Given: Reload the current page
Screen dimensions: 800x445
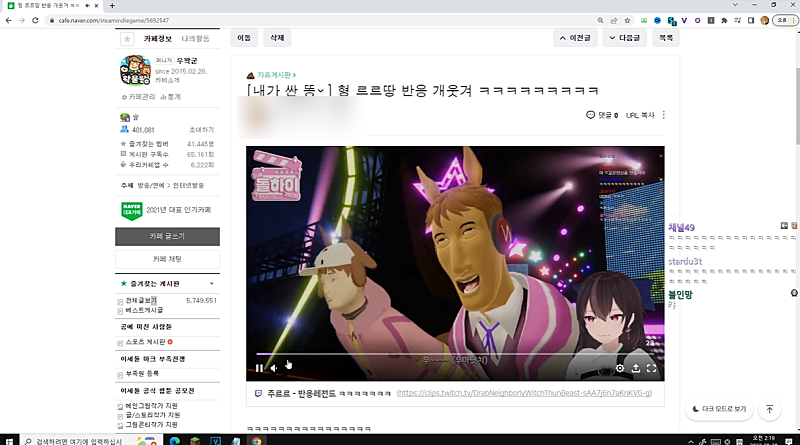Looking at the screenshot, I should (x=35, y=20).
